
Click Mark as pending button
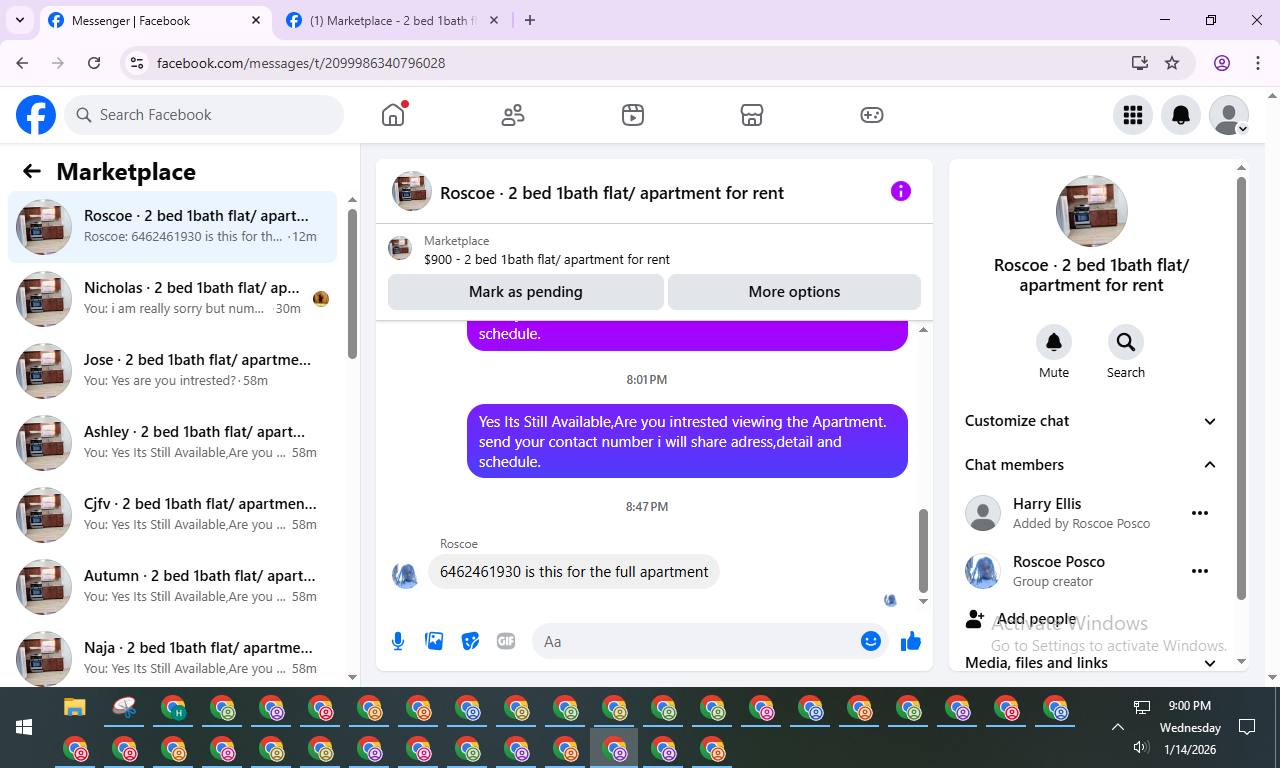pyautogui.click(x=526, y=292)
